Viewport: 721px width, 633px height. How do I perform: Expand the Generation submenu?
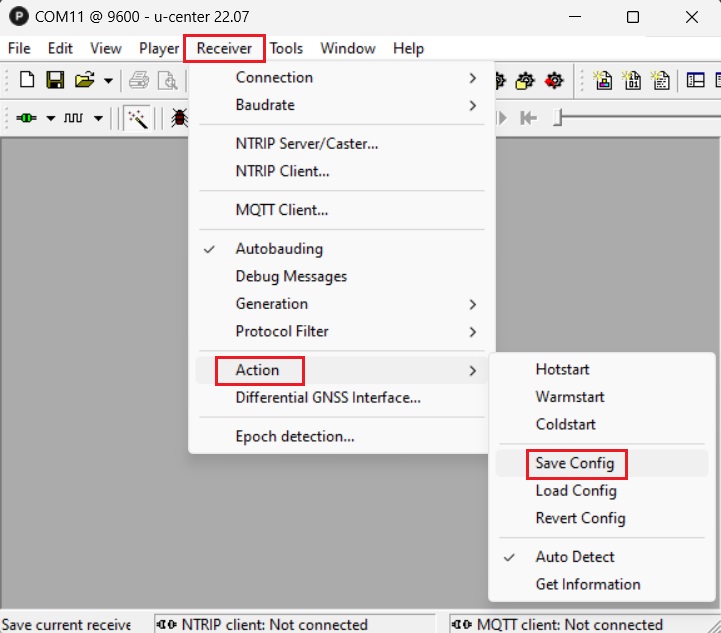(x=272, y=304)
